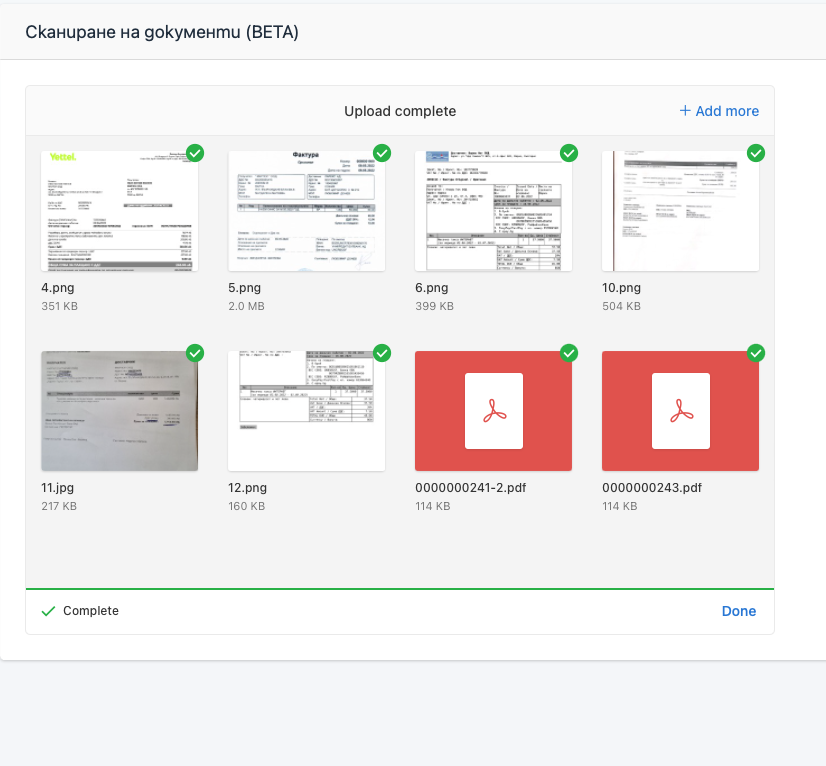Click the PDF icon for 0000000241-2.pdf

494,411
